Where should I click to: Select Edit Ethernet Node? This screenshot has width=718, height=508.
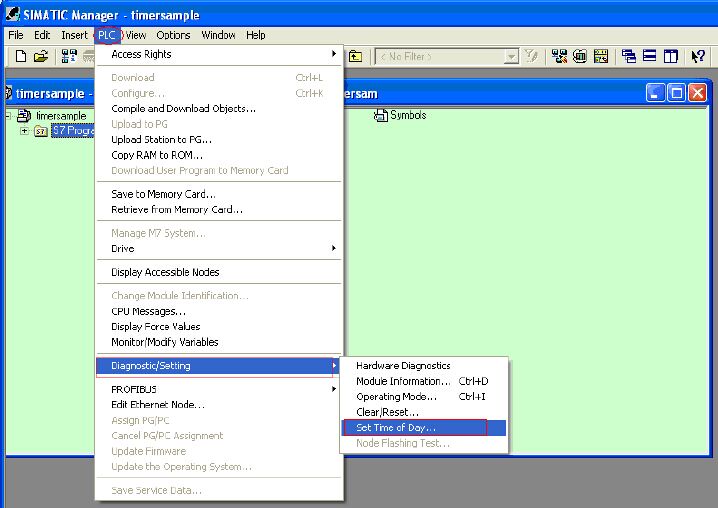(x=219, y=404)
